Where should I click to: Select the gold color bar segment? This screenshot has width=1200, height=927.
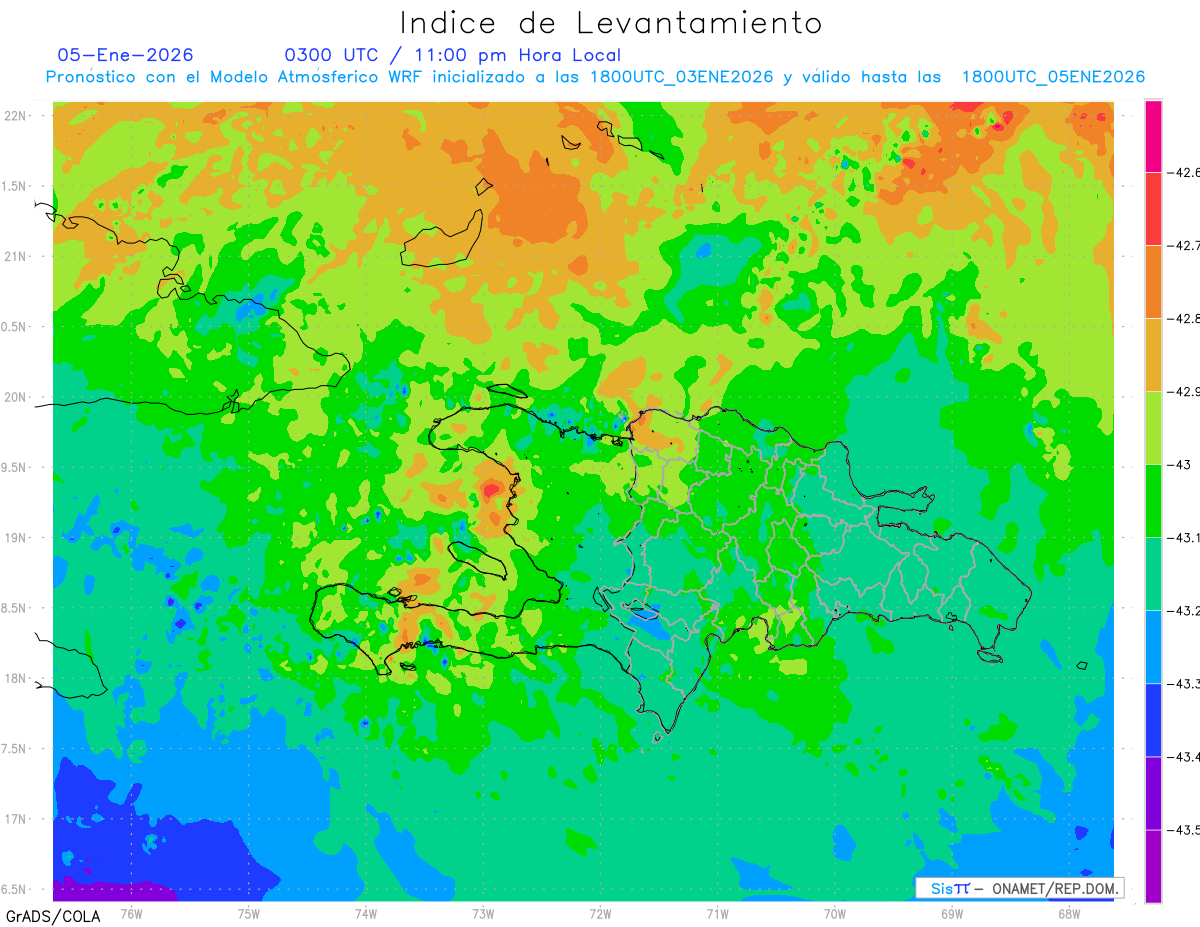[x=1153, y=355]
